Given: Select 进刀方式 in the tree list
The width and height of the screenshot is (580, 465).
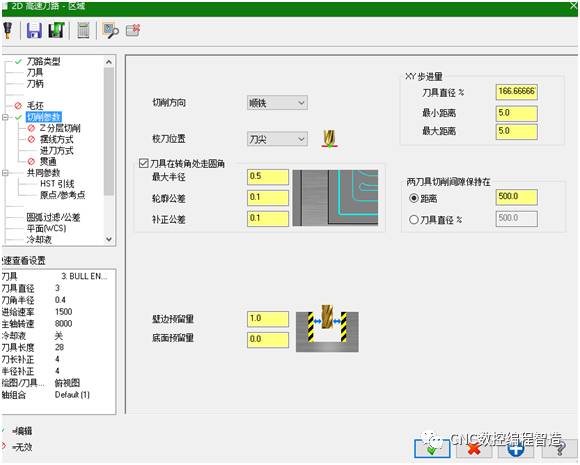Looking at the screenshot, I should [57, 151].
